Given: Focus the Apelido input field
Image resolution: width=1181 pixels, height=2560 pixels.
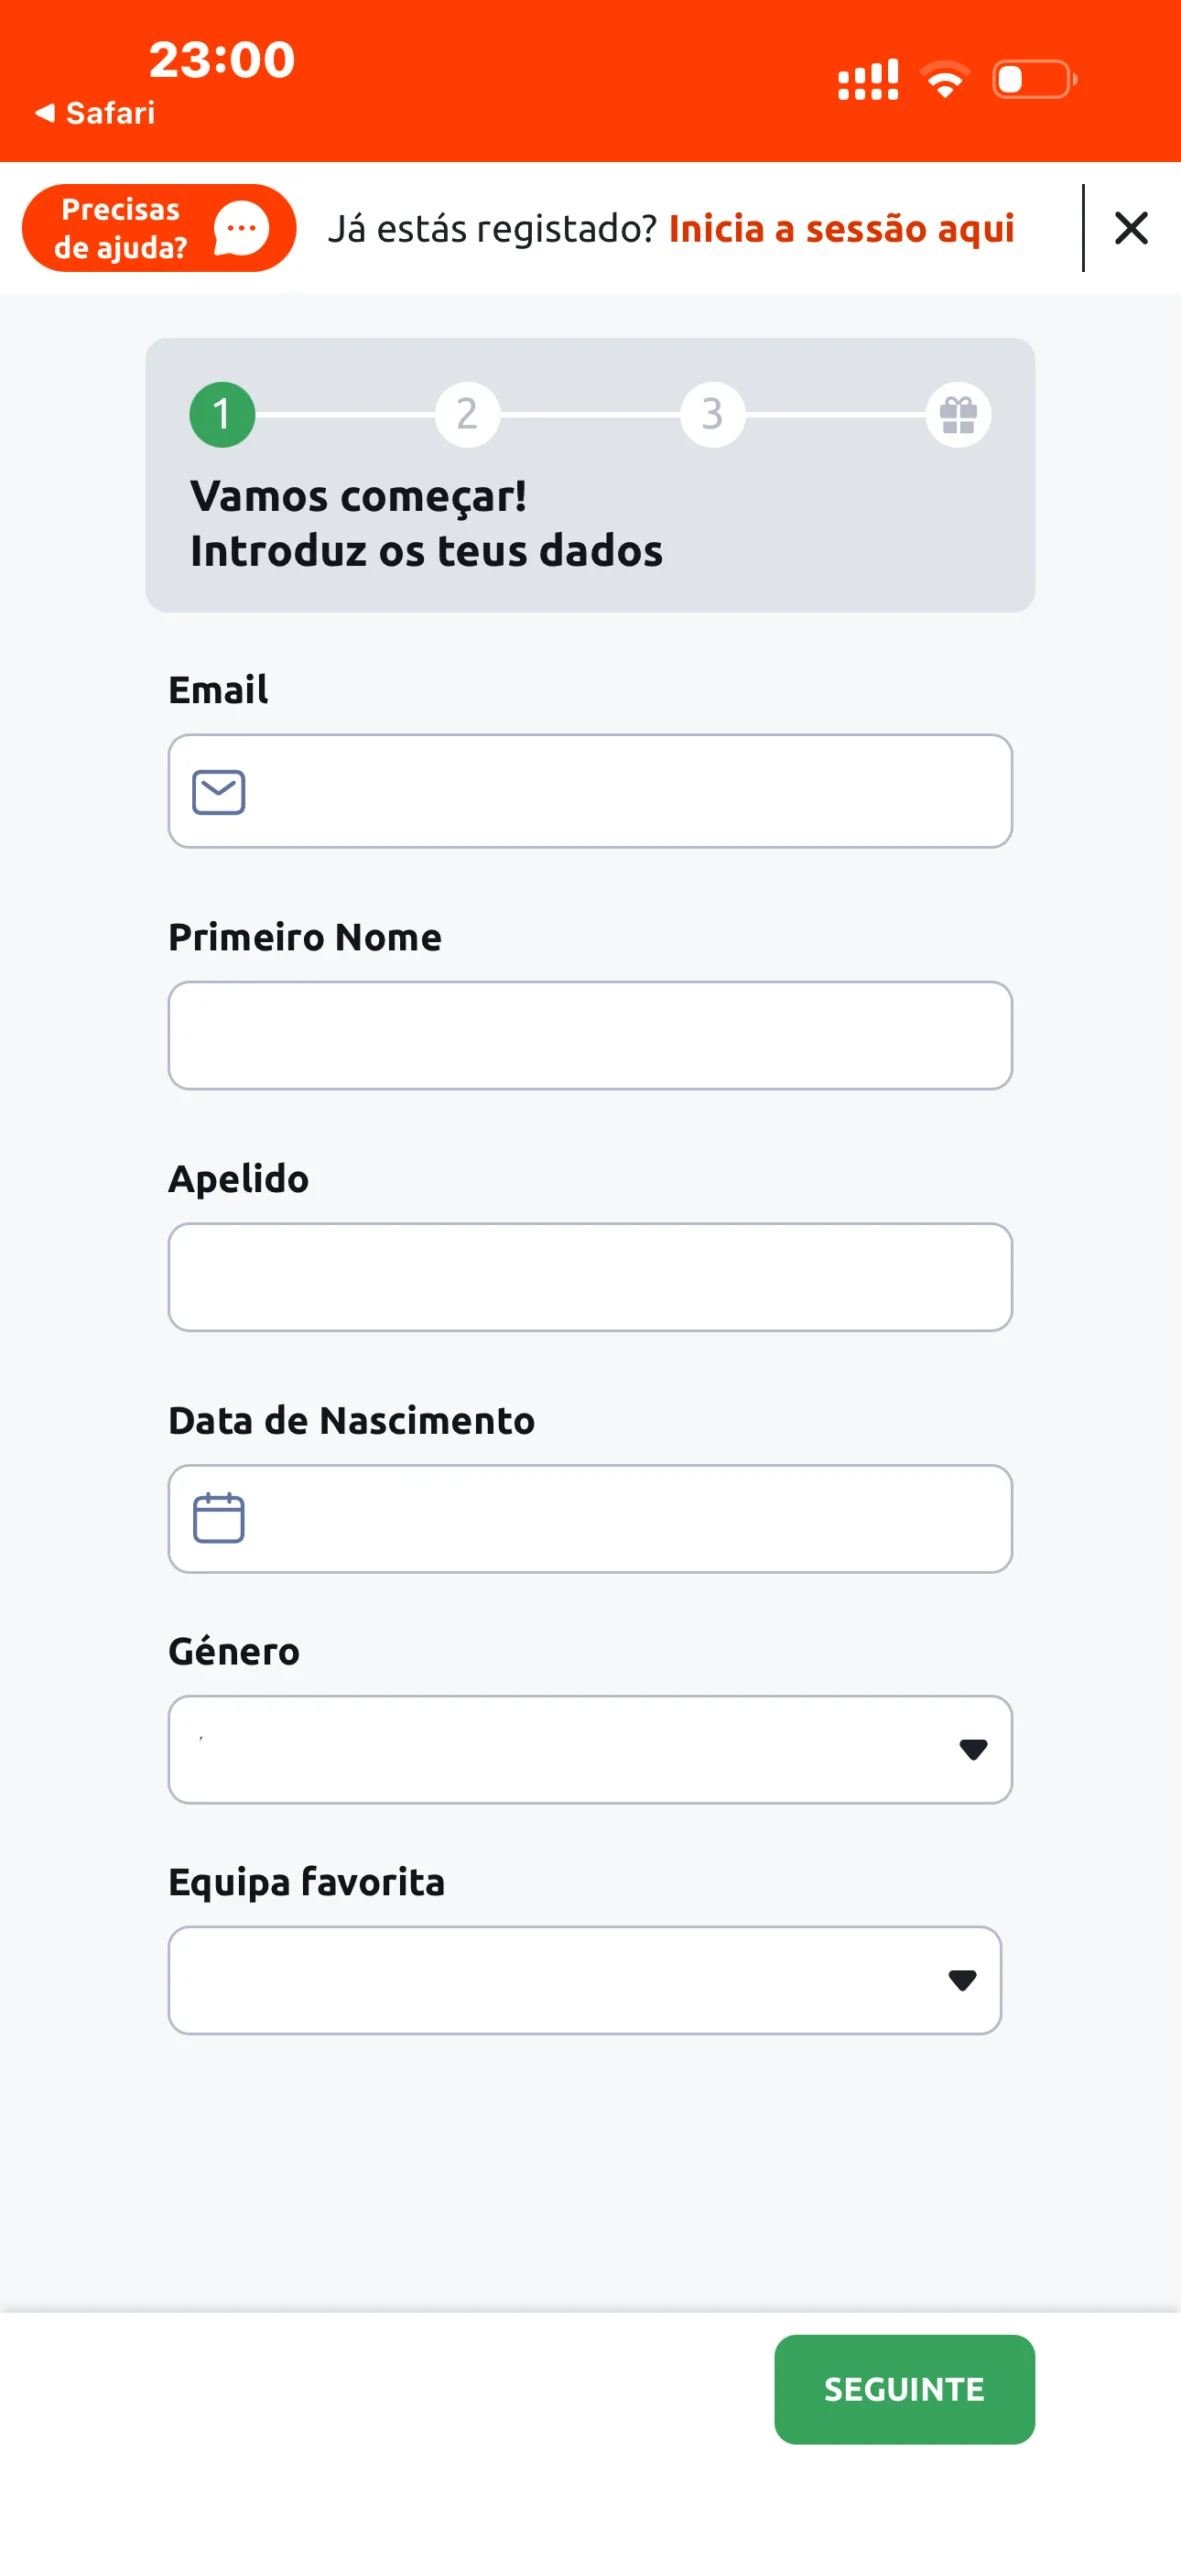Looking at the screenshot, I should [590, 1277].
